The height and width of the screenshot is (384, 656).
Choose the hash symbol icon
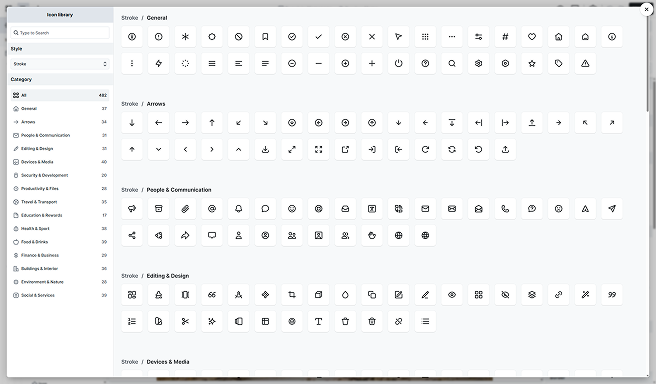(x=505, y=37)
